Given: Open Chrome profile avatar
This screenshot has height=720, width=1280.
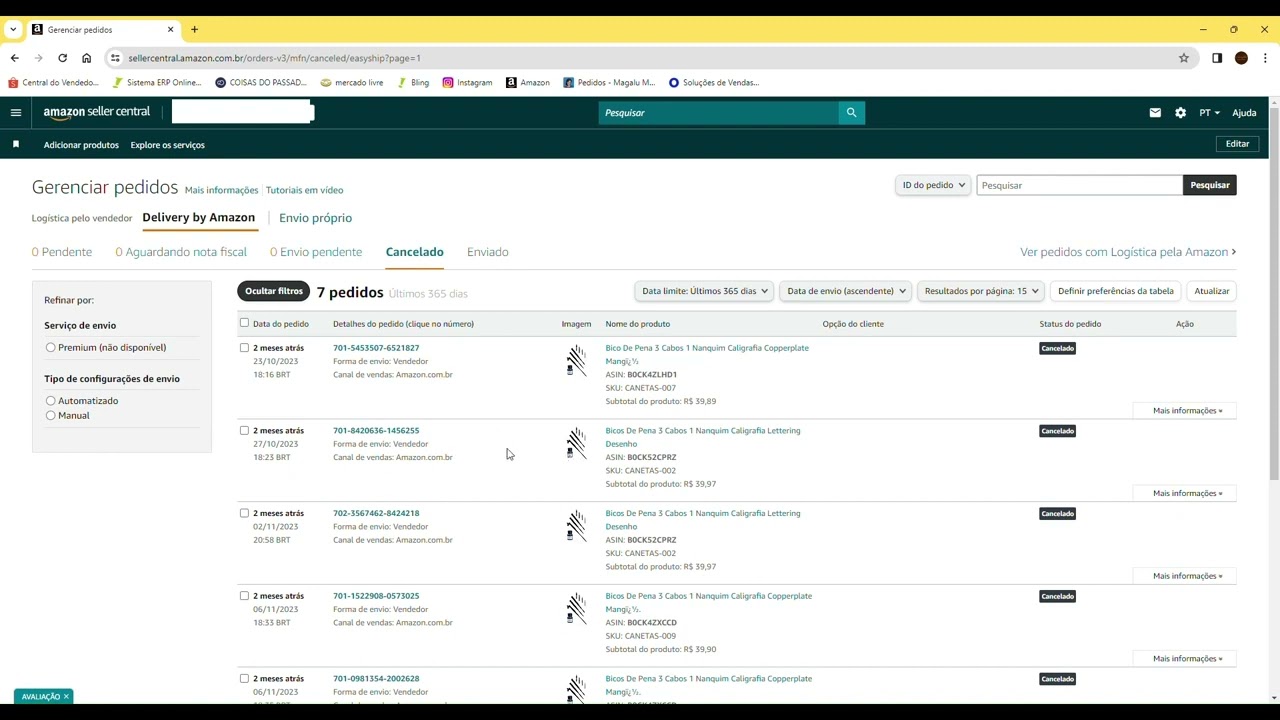Looking at the screenshot, I should point(1241,58).
